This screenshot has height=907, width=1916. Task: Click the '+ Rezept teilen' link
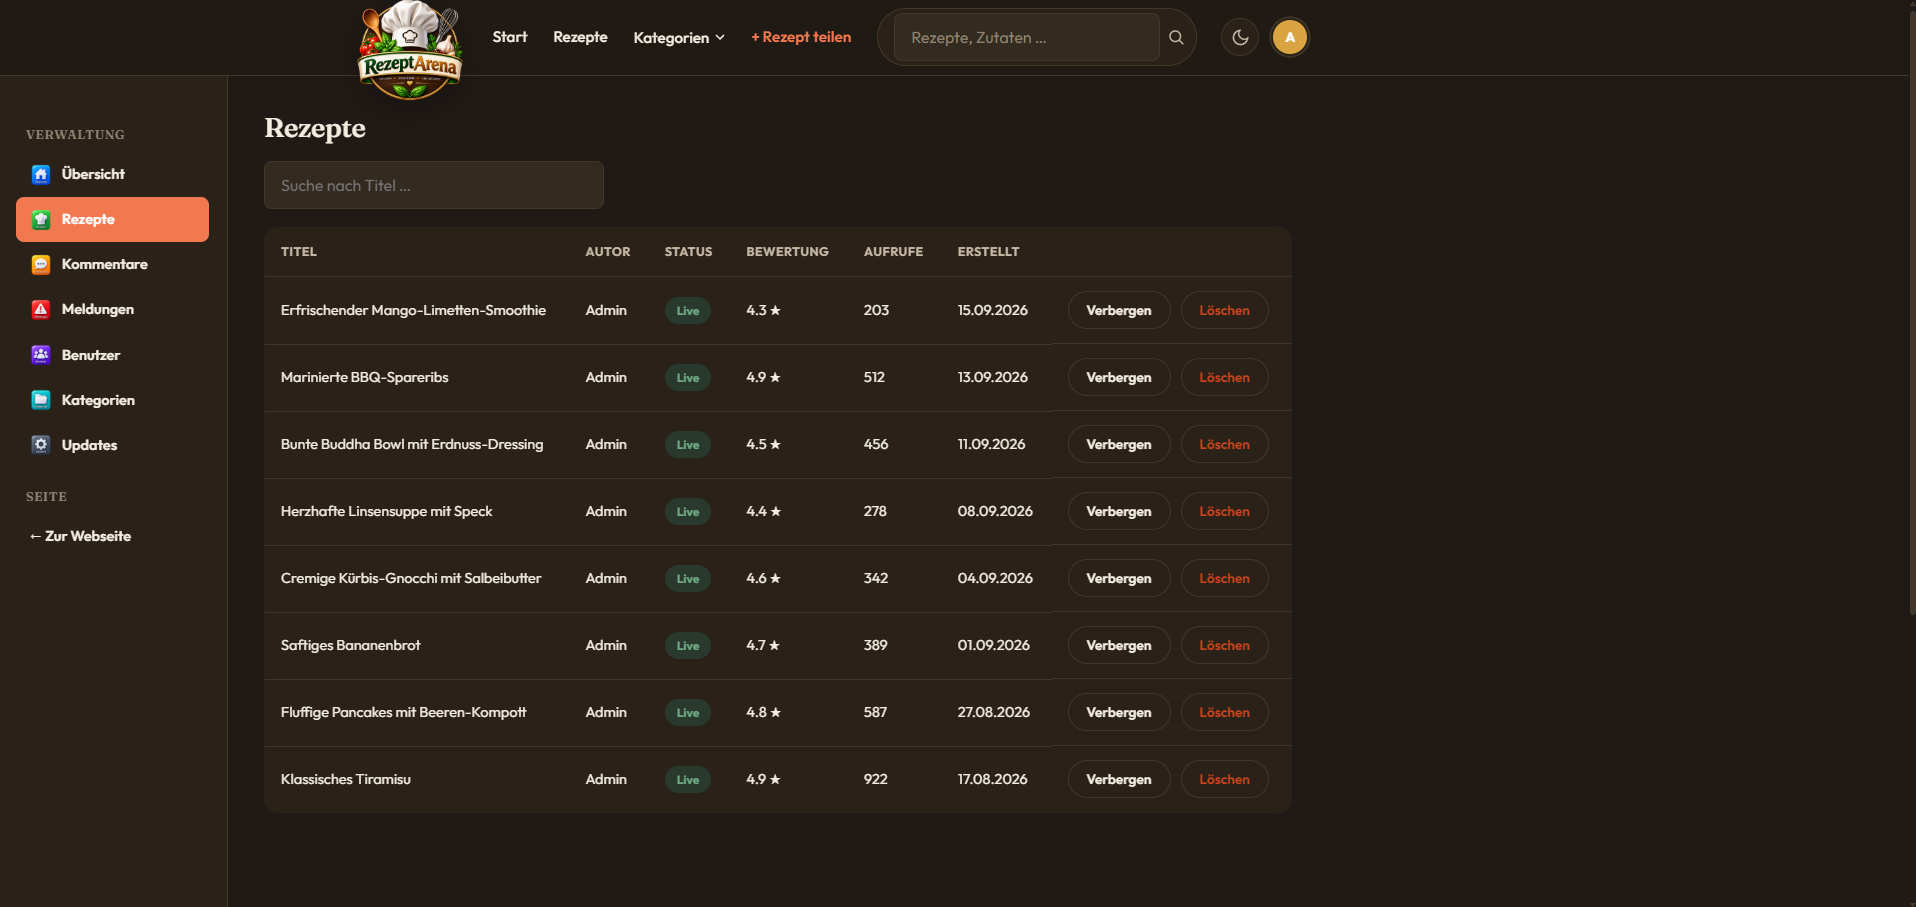pos(801,37)
